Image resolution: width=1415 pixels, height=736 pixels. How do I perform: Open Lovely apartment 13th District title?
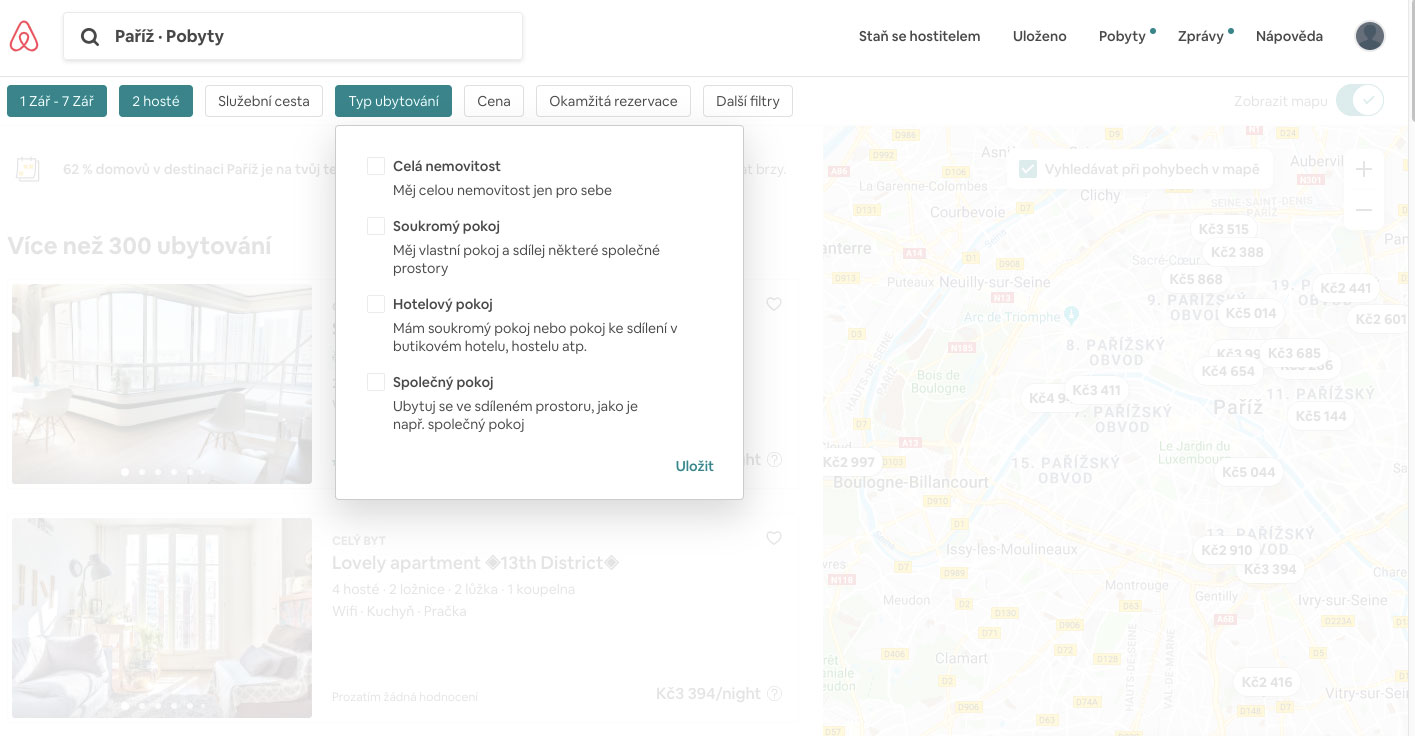click(x=476, y=563)
